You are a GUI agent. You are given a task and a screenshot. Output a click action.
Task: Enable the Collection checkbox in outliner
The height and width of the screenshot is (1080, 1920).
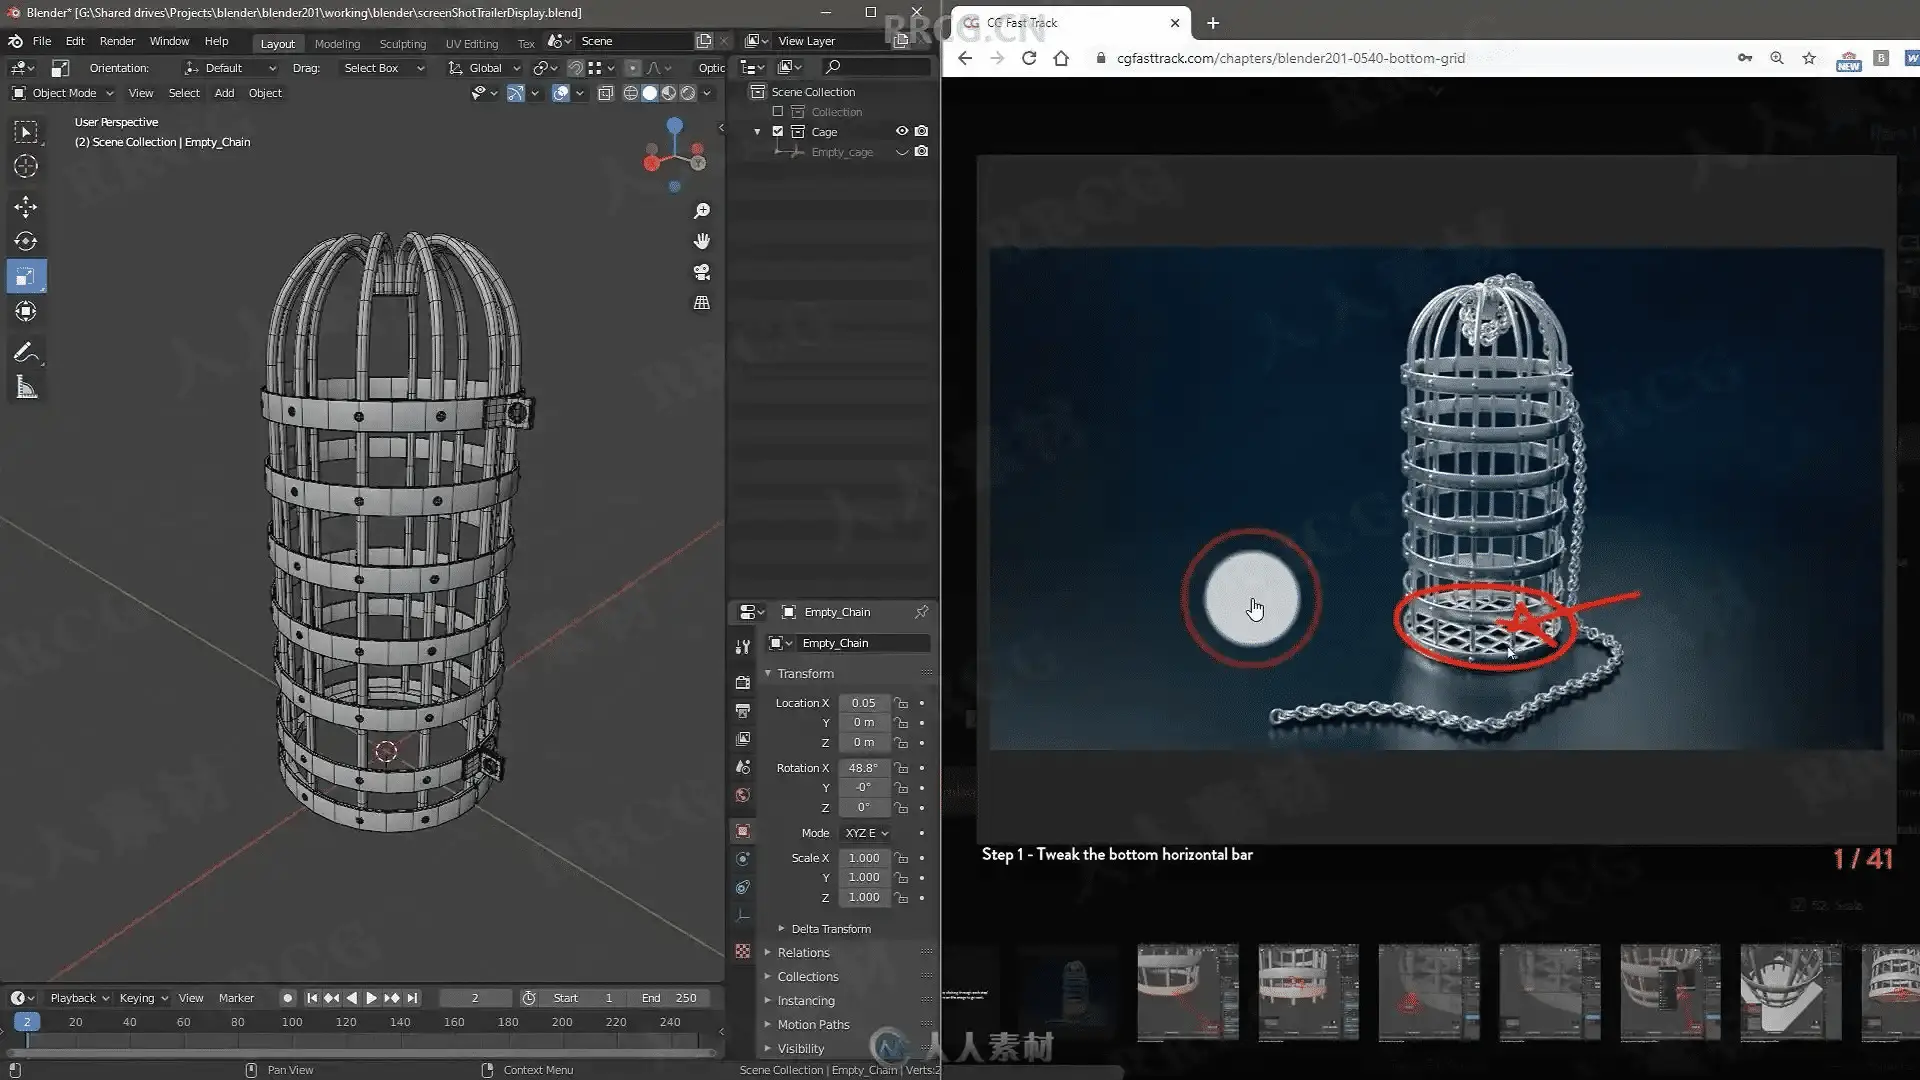(778, 111)
